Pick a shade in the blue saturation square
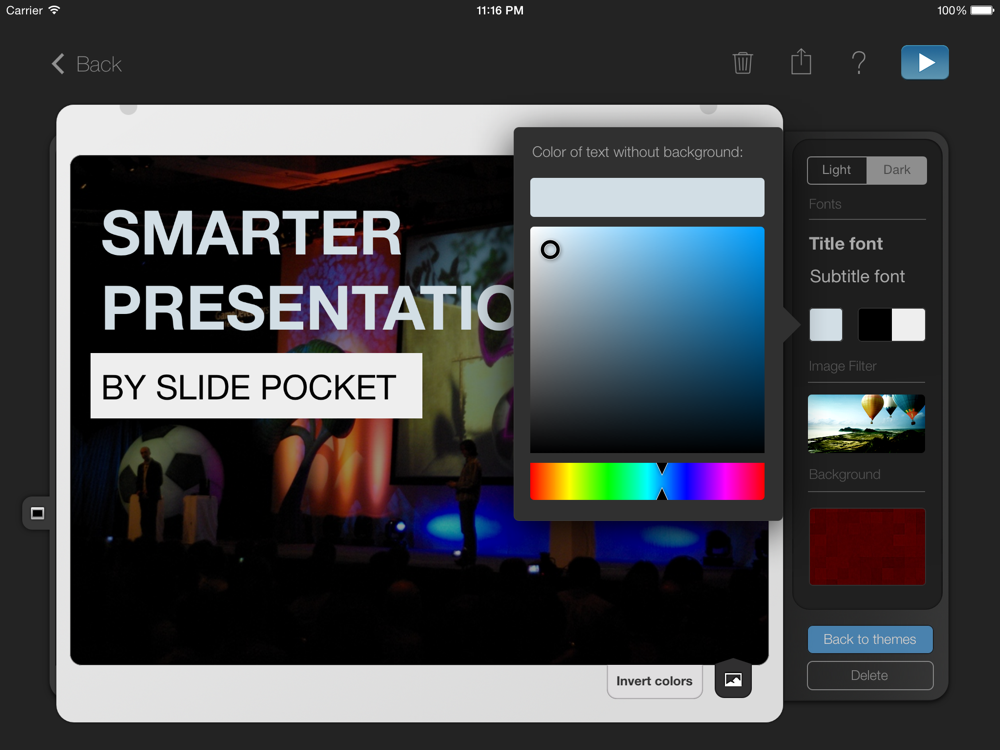This screenshot has height=750, width=1000. click(x=647, y=340)
